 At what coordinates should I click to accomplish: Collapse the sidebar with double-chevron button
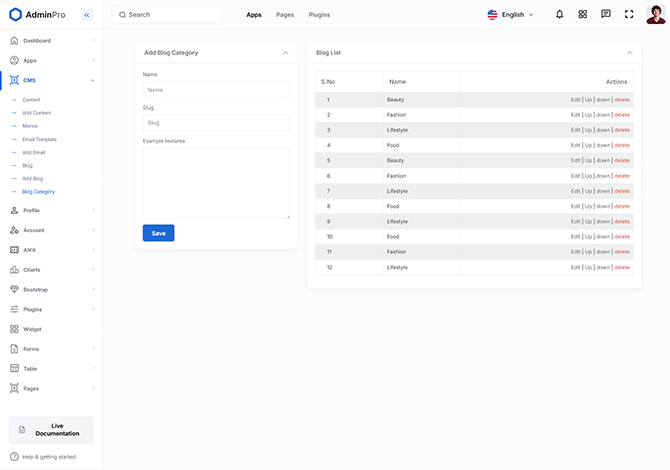click(87, 15)
